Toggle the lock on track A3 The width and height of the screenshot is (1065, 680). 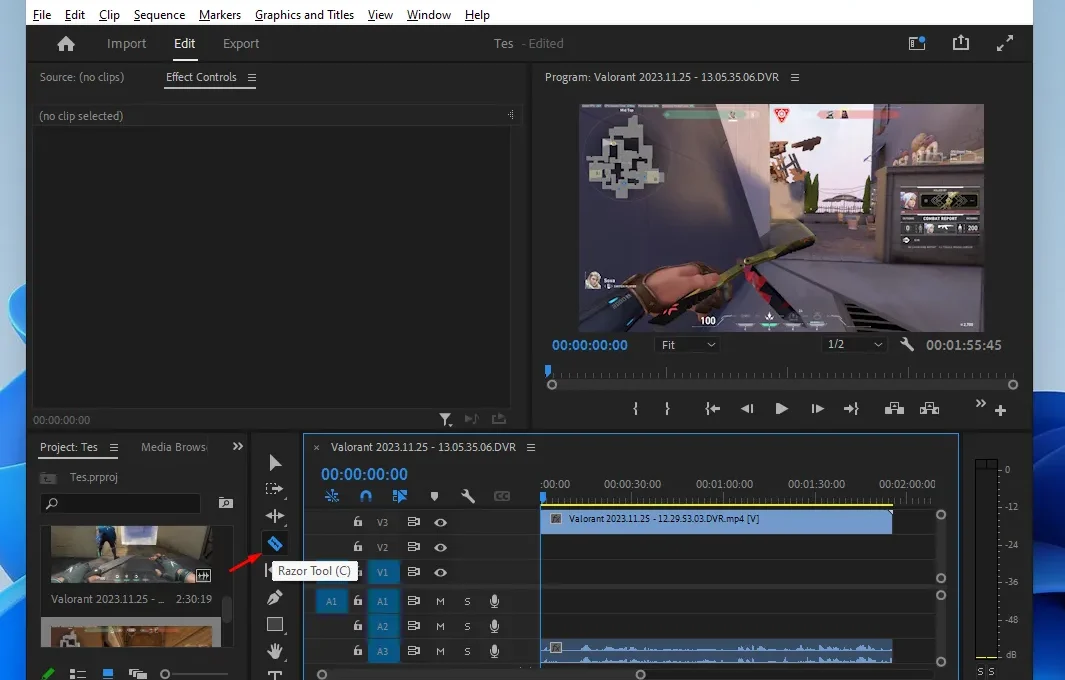pyautogui.click(x=358, y=651)
